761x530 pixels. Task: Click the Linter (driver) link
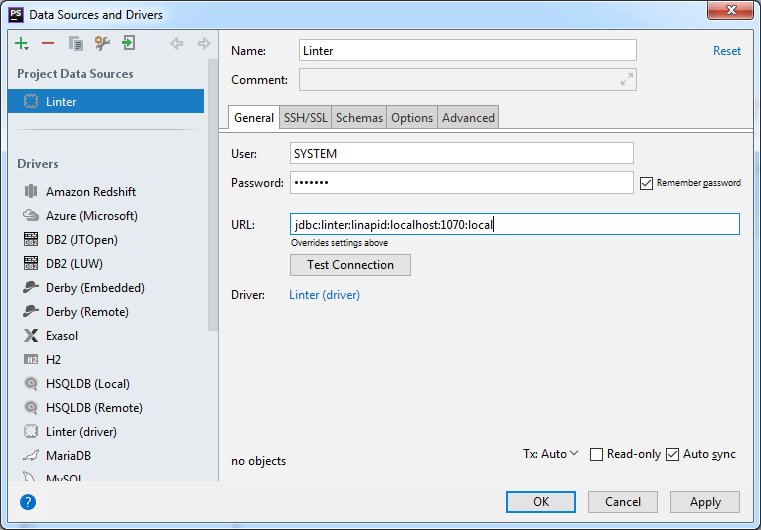click(x=324, y=295)
